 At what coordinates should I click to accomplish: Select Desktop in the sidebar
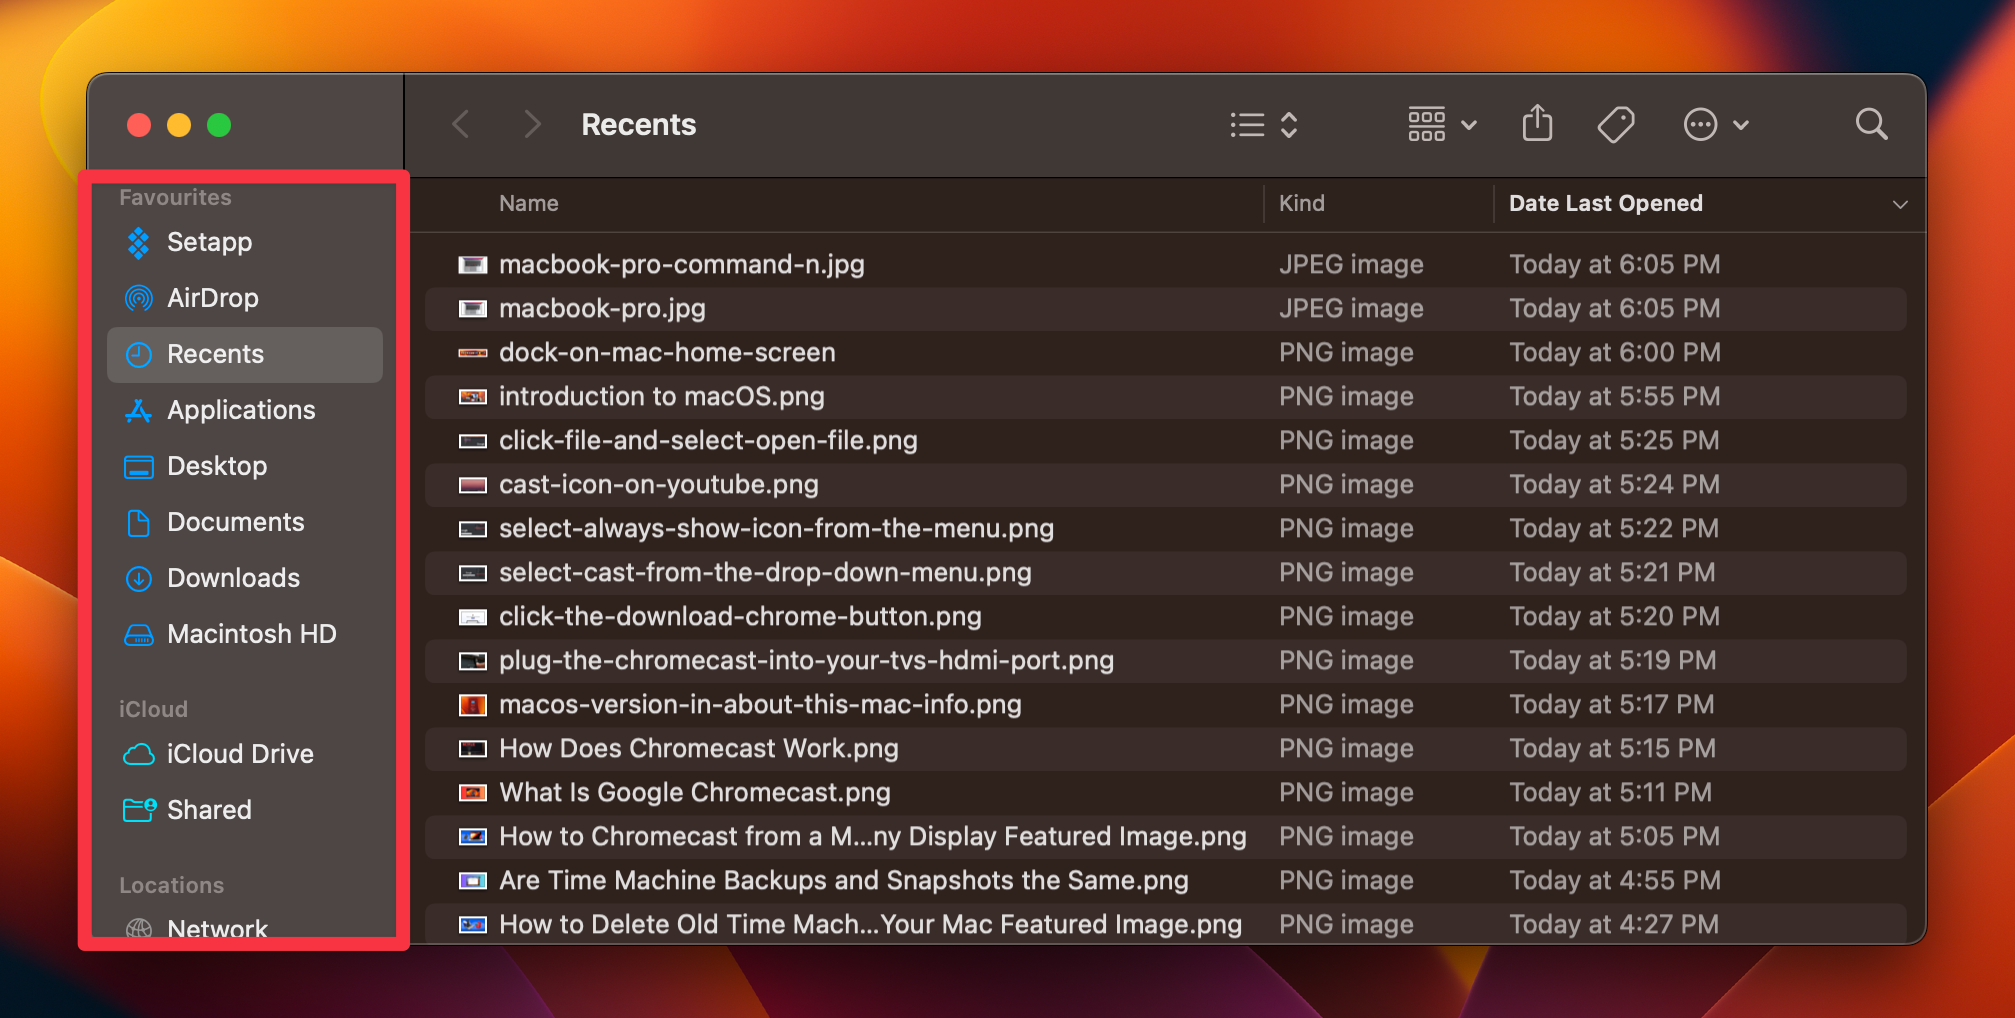(217, 466)
